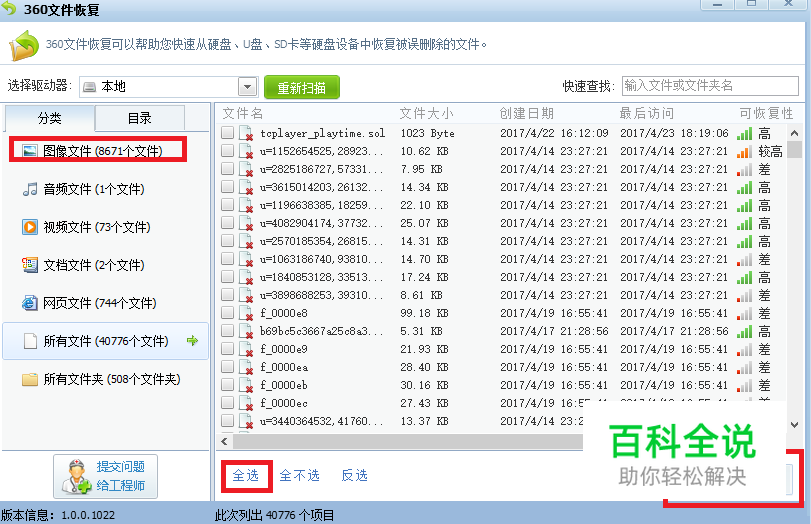Select the 所有文件 blank page icon
The width and height of the screenshot is (811, 524).
point(30,341)
